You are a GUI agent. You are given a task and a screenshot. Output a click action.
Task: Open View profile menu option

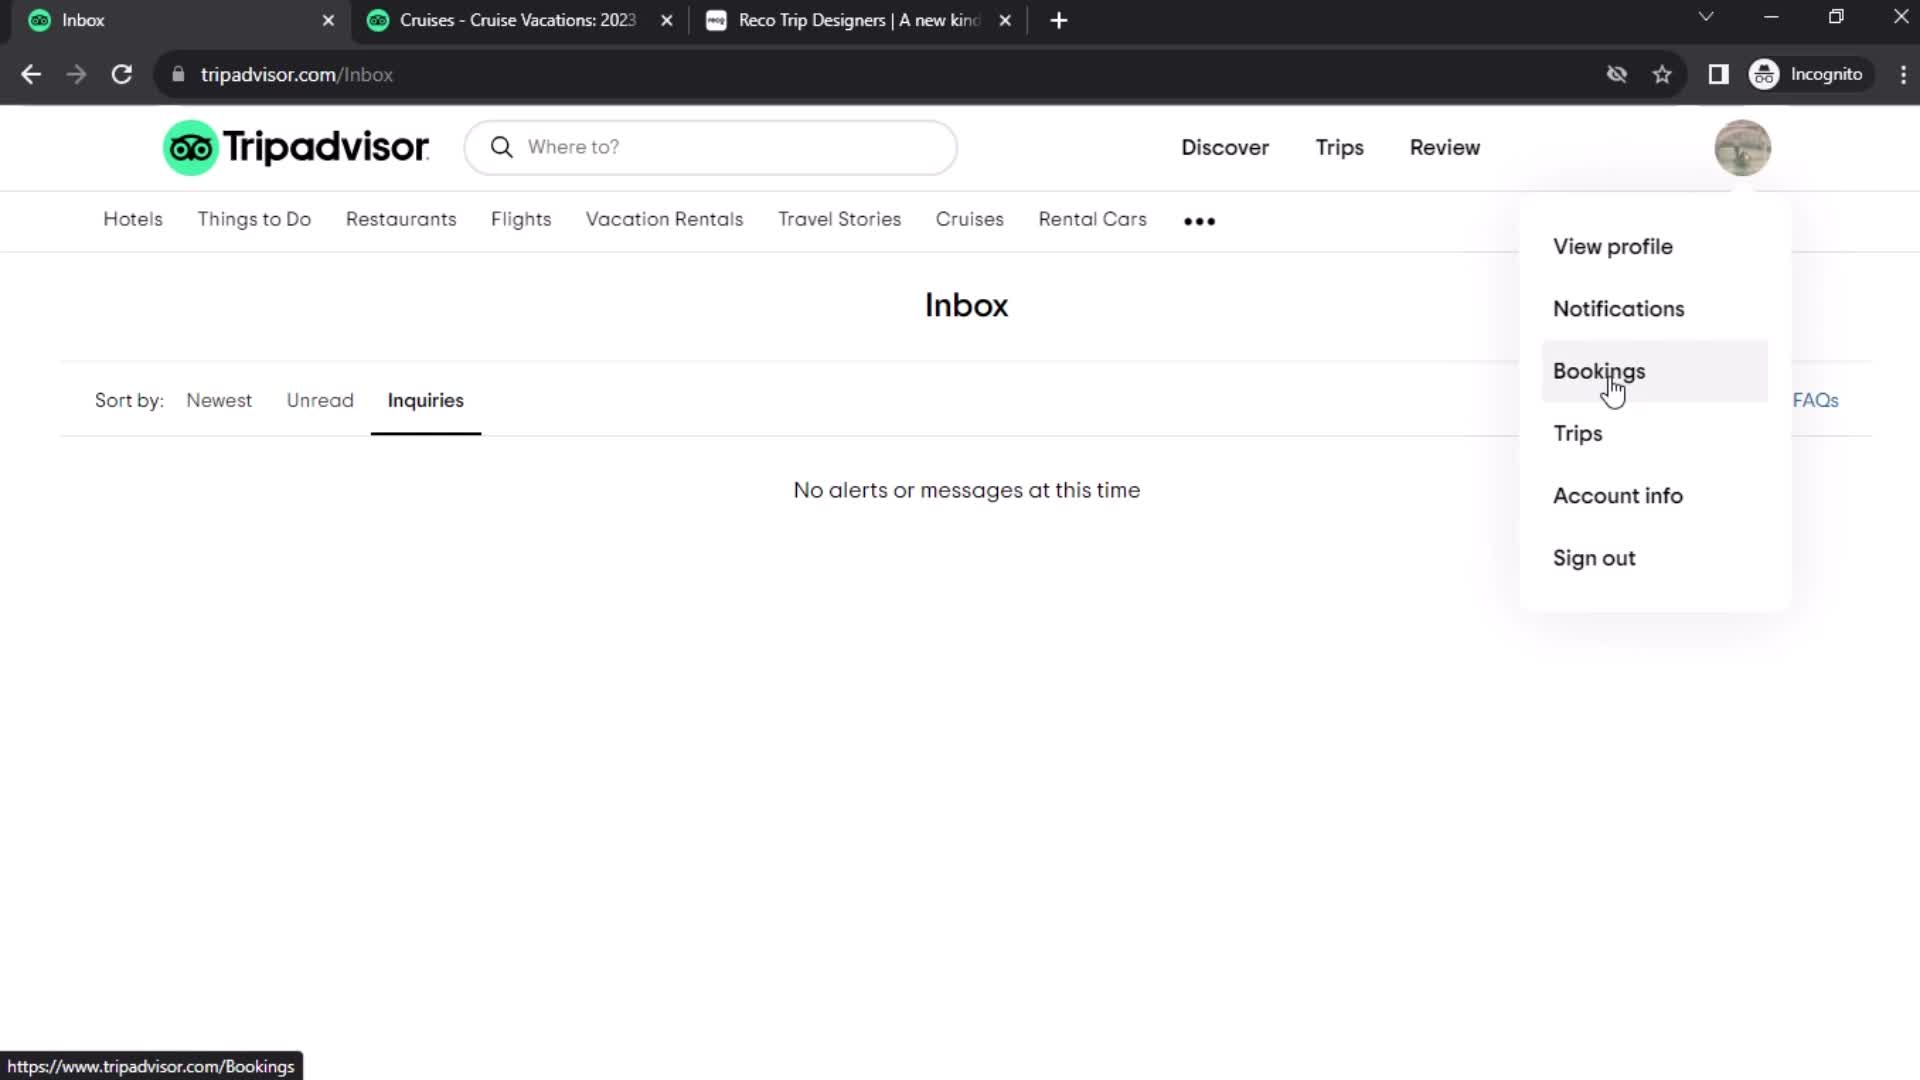[x=1613, y=247]
